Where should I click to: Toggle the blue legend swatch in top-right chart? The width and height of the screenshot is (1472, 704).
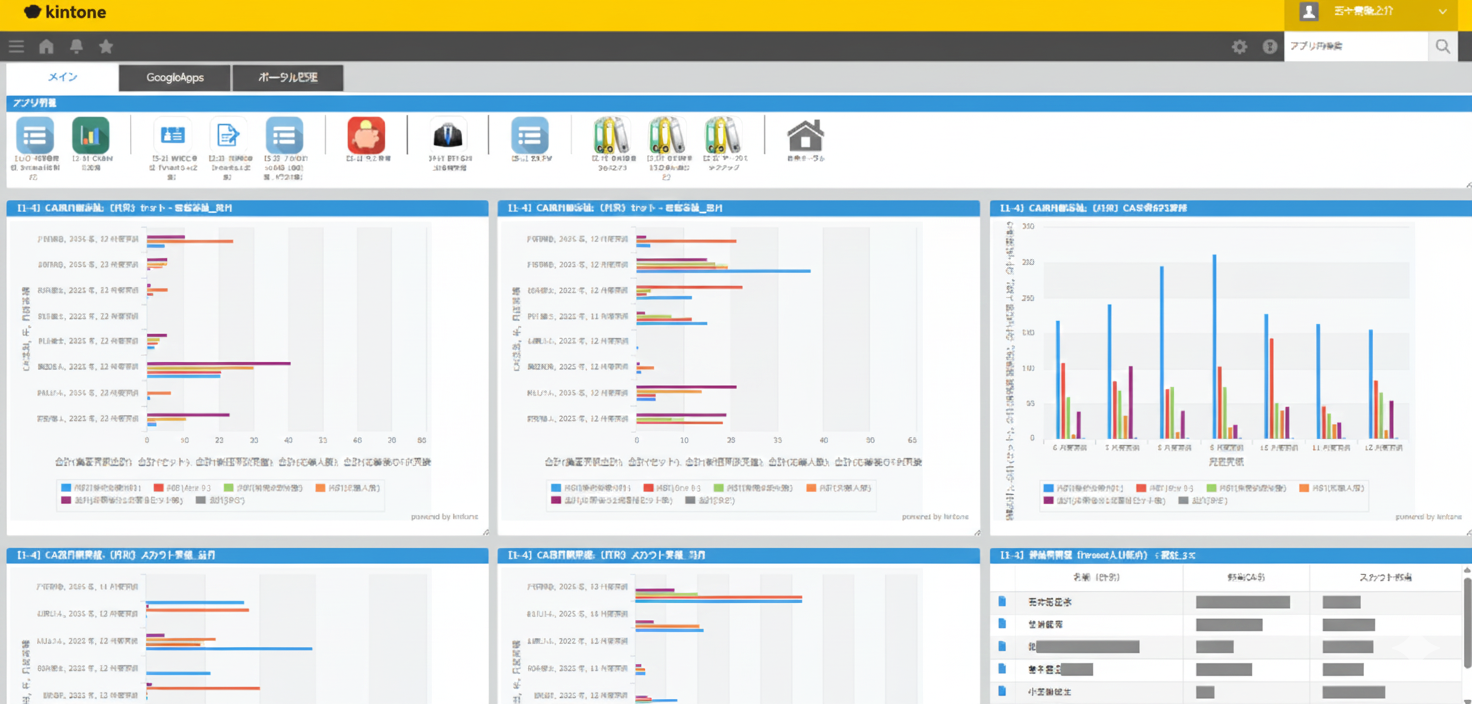[1049, 488]
